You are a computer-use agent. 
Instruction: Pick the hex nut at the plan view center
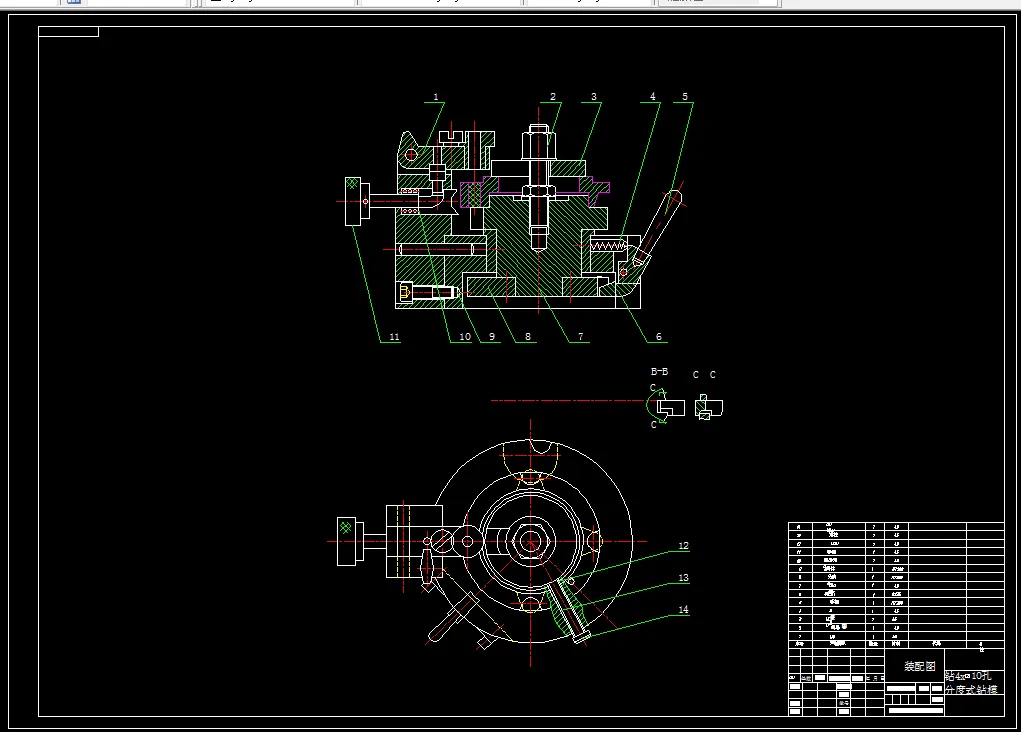click(x=531, y=541)
